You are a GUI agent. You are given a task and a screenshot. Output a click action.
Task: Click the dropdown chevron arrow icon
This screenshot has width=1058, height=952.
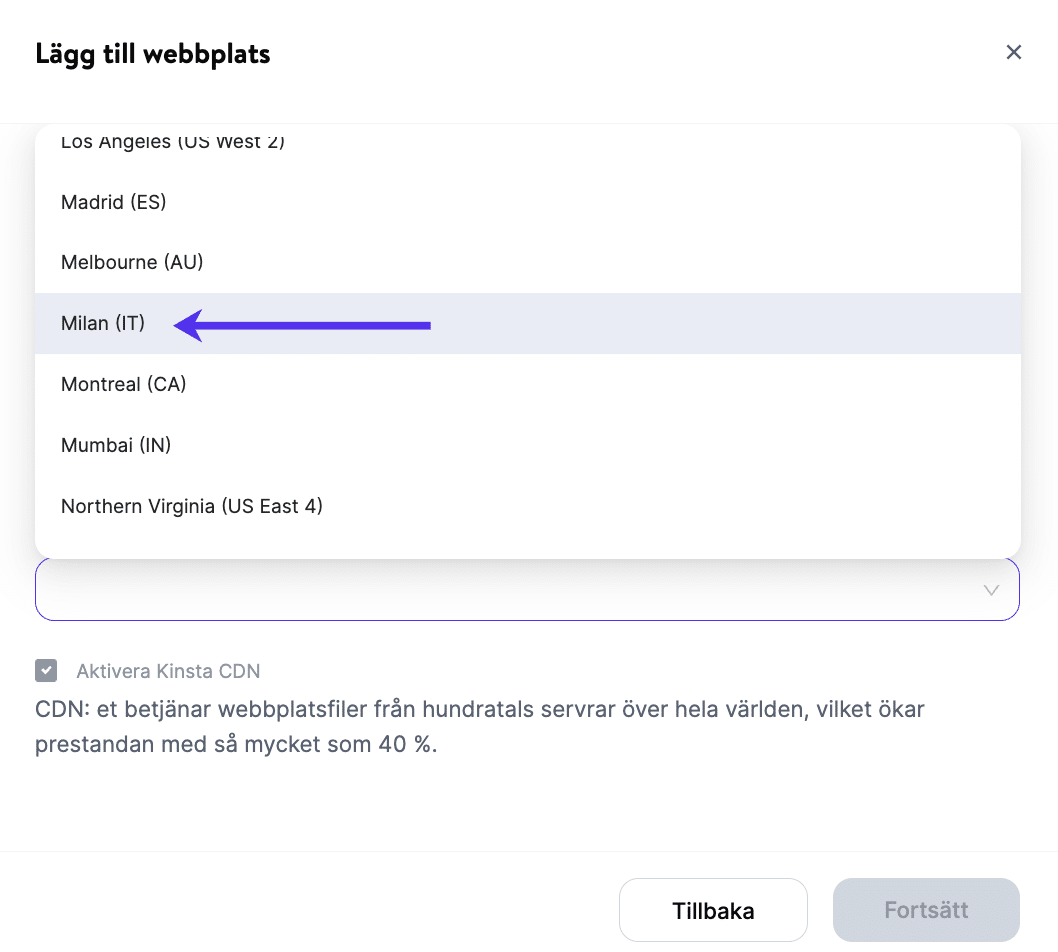pyautogui.click(x=991, y=590)
